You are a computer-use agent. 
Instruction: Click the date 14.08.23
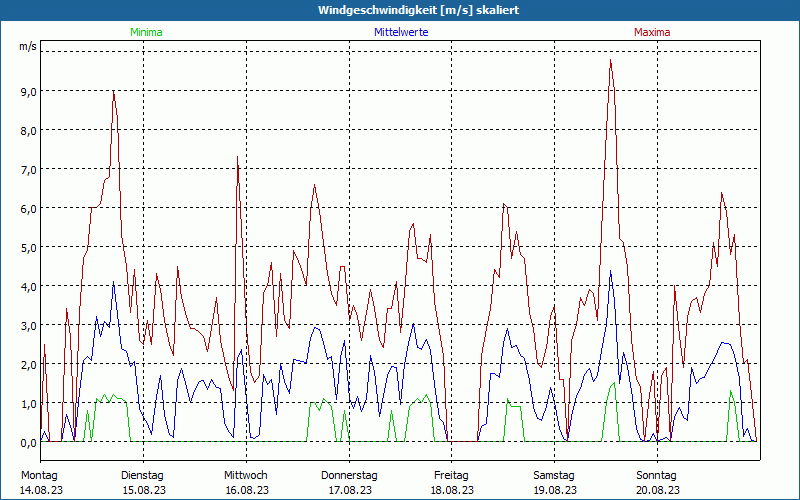point(41,490)
